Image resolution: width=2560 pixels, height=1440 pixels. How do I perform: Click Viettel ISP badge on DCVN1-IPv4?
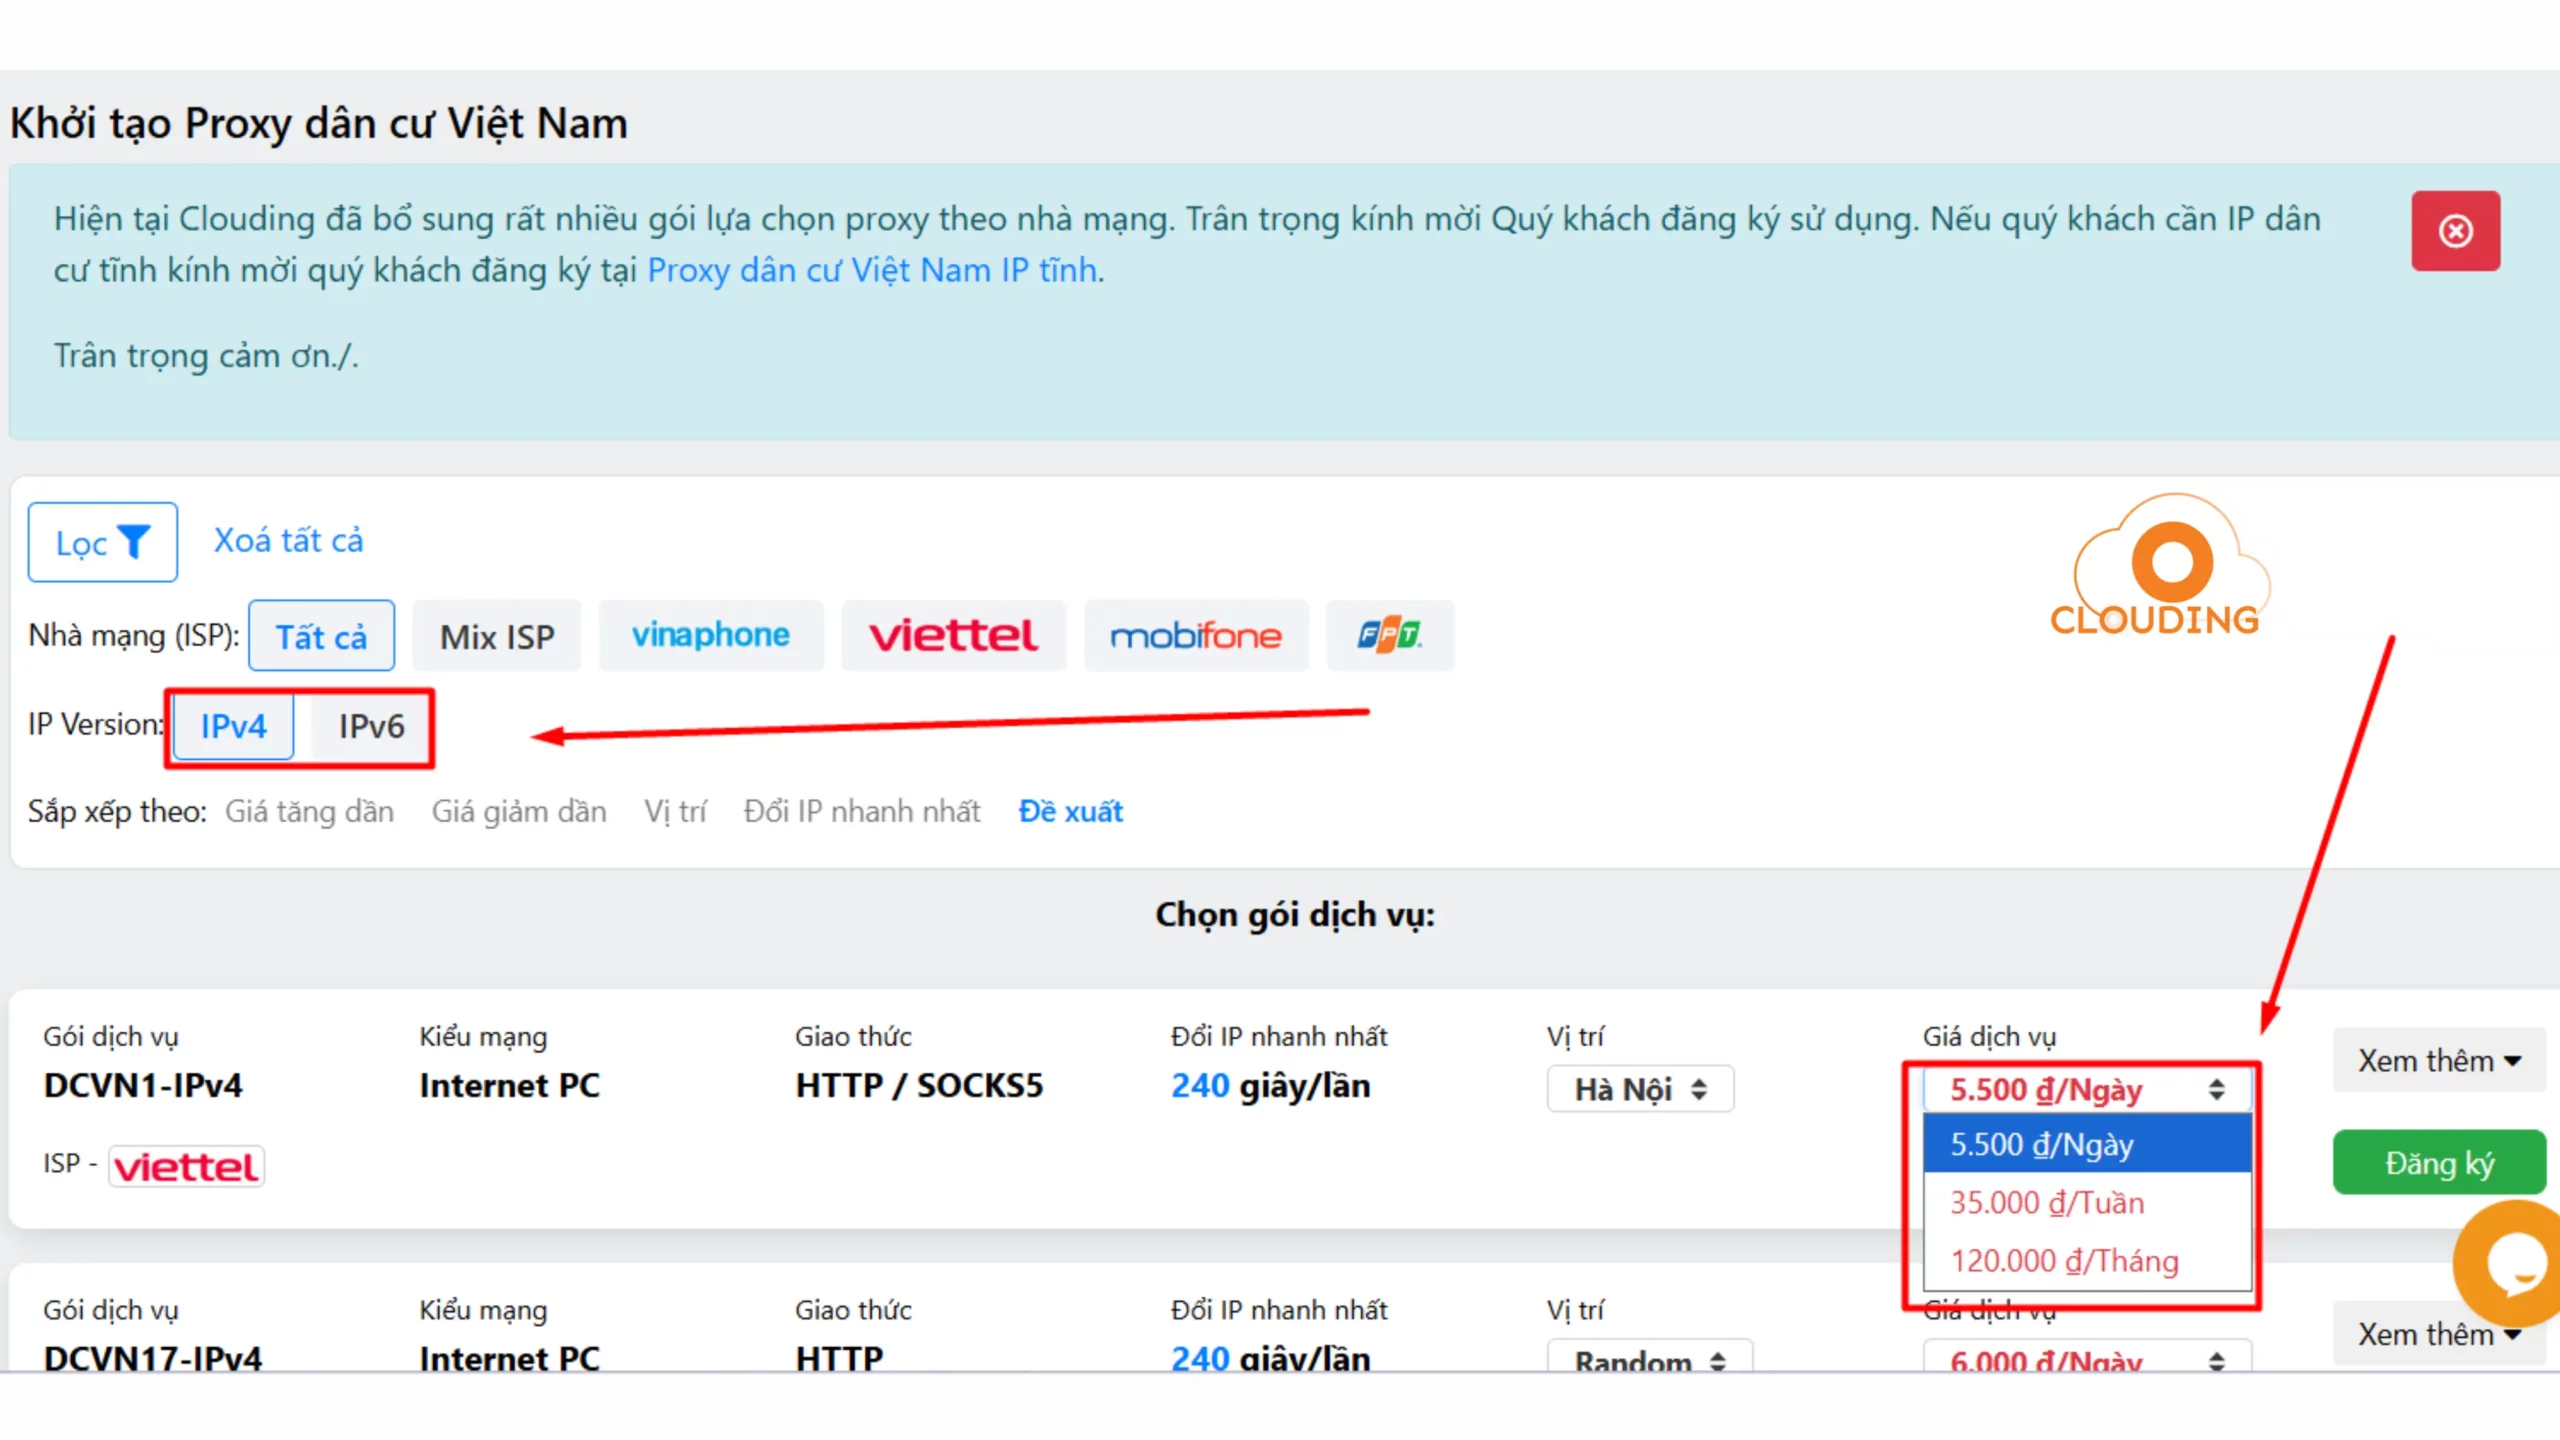(x=186, y=1166)
